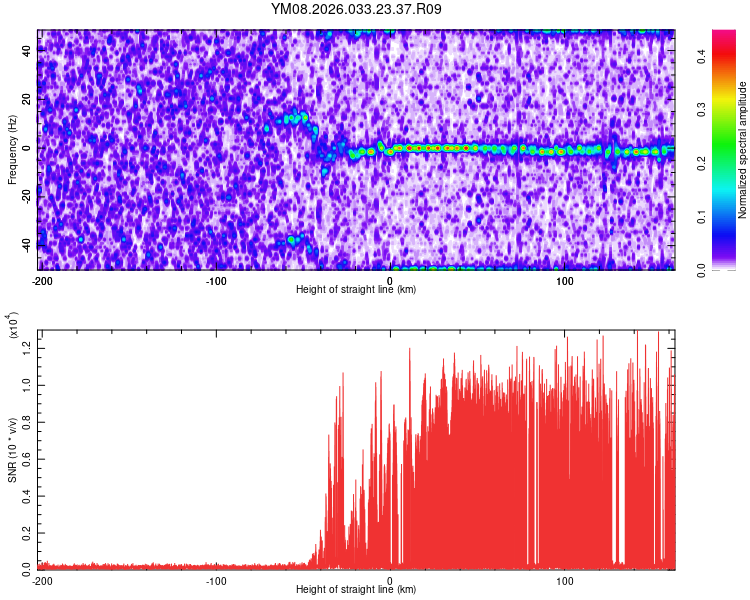Click the 1.2 tick on the SNR axis
Screen dimensions: 750x600
pyautogui.click(x=27, y=347)
